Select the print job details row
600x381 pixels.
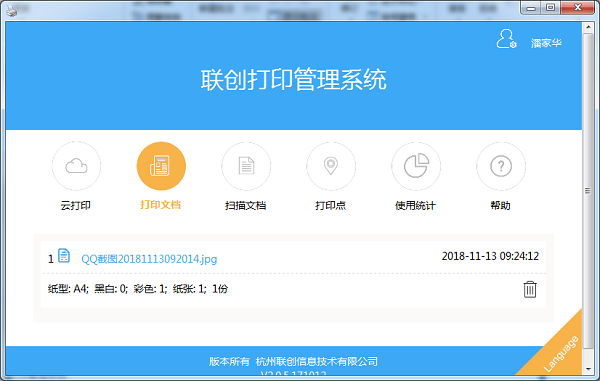point(293,289)
